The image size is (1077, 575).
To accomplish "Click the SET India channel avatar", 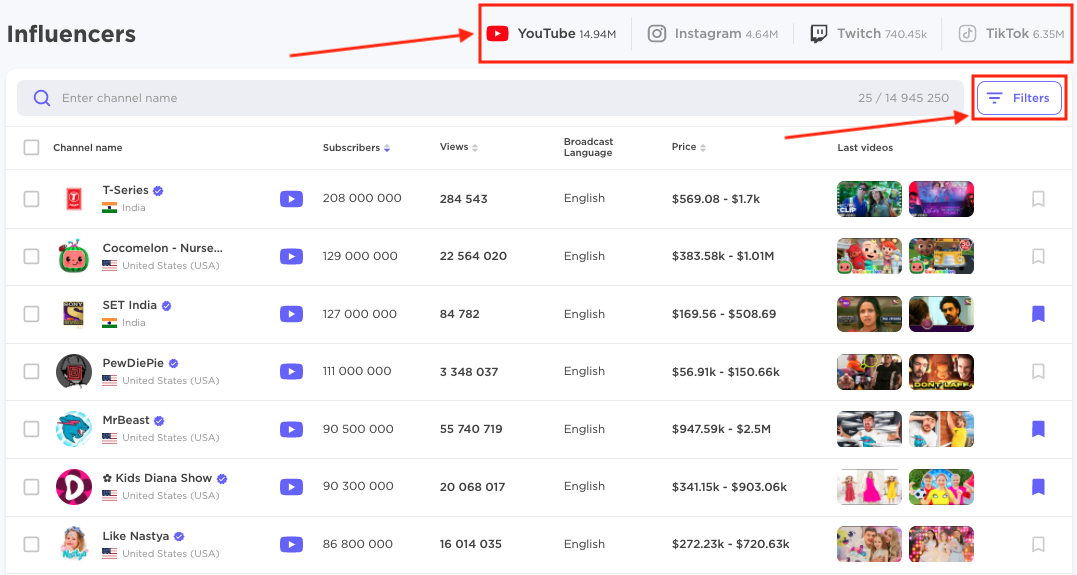I will point(73,314).
